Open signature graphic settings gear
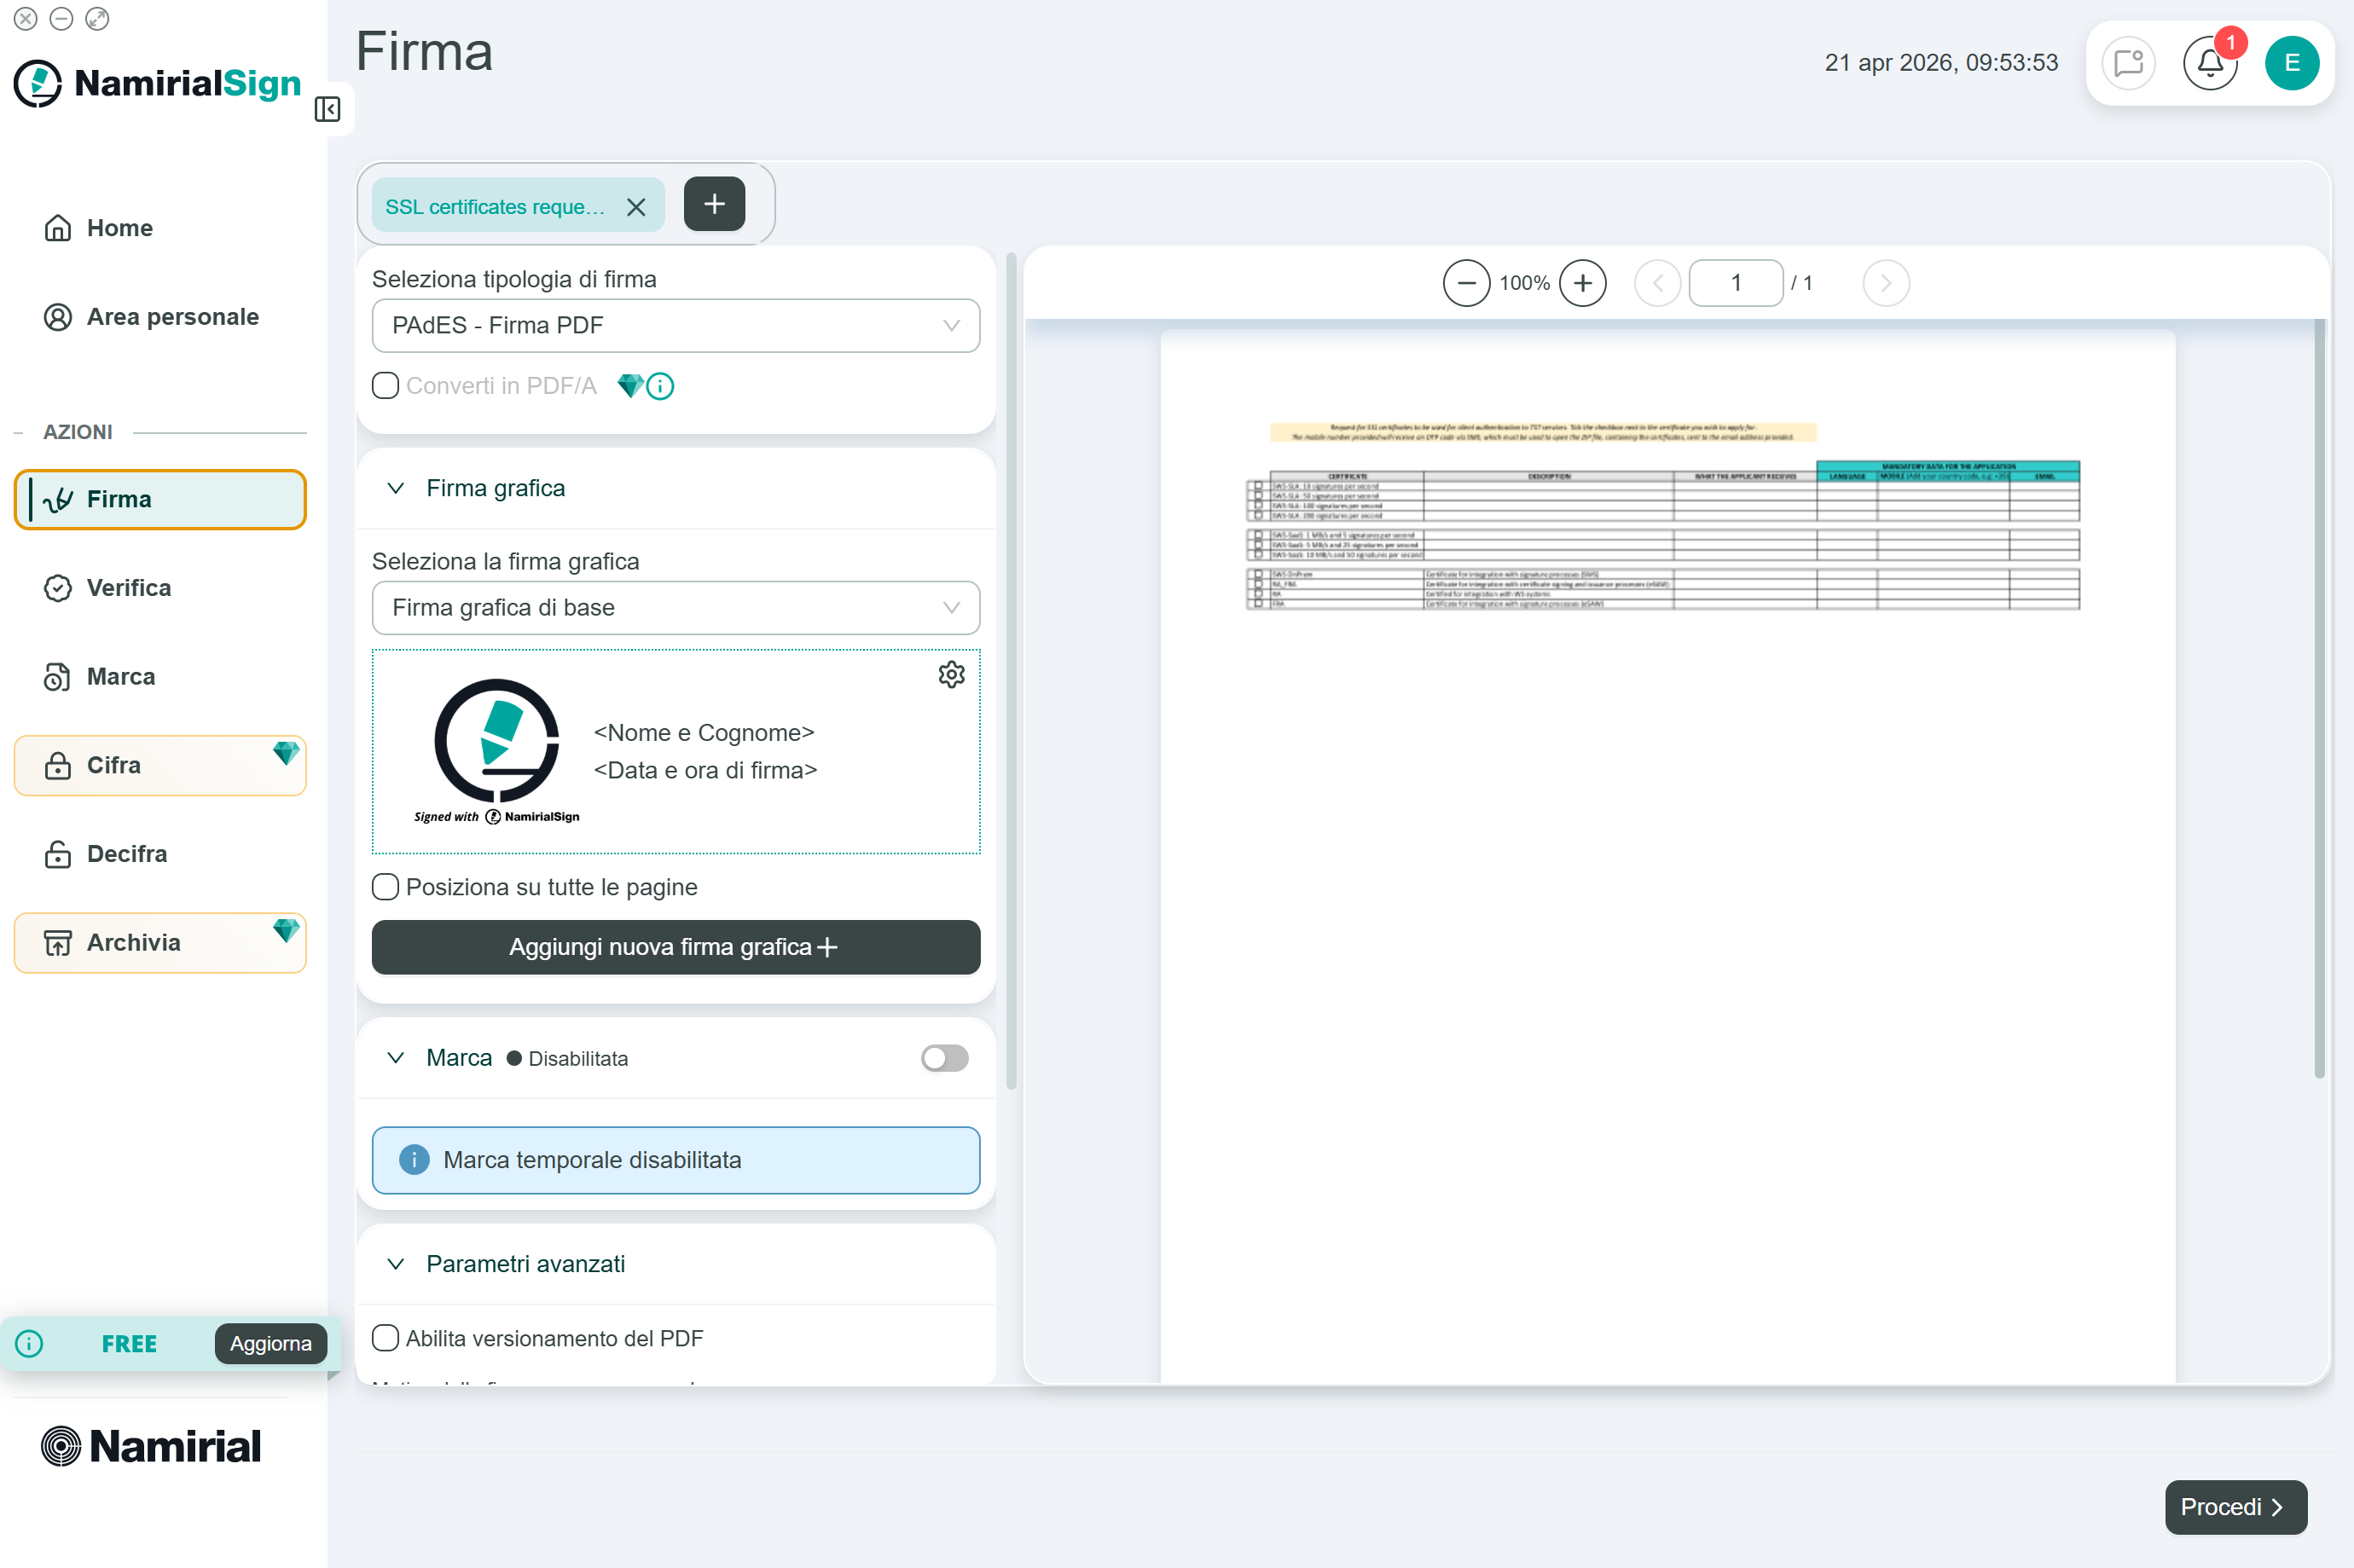The height and width of the screenshot is (1568, 2354). (x=951, y=675)
